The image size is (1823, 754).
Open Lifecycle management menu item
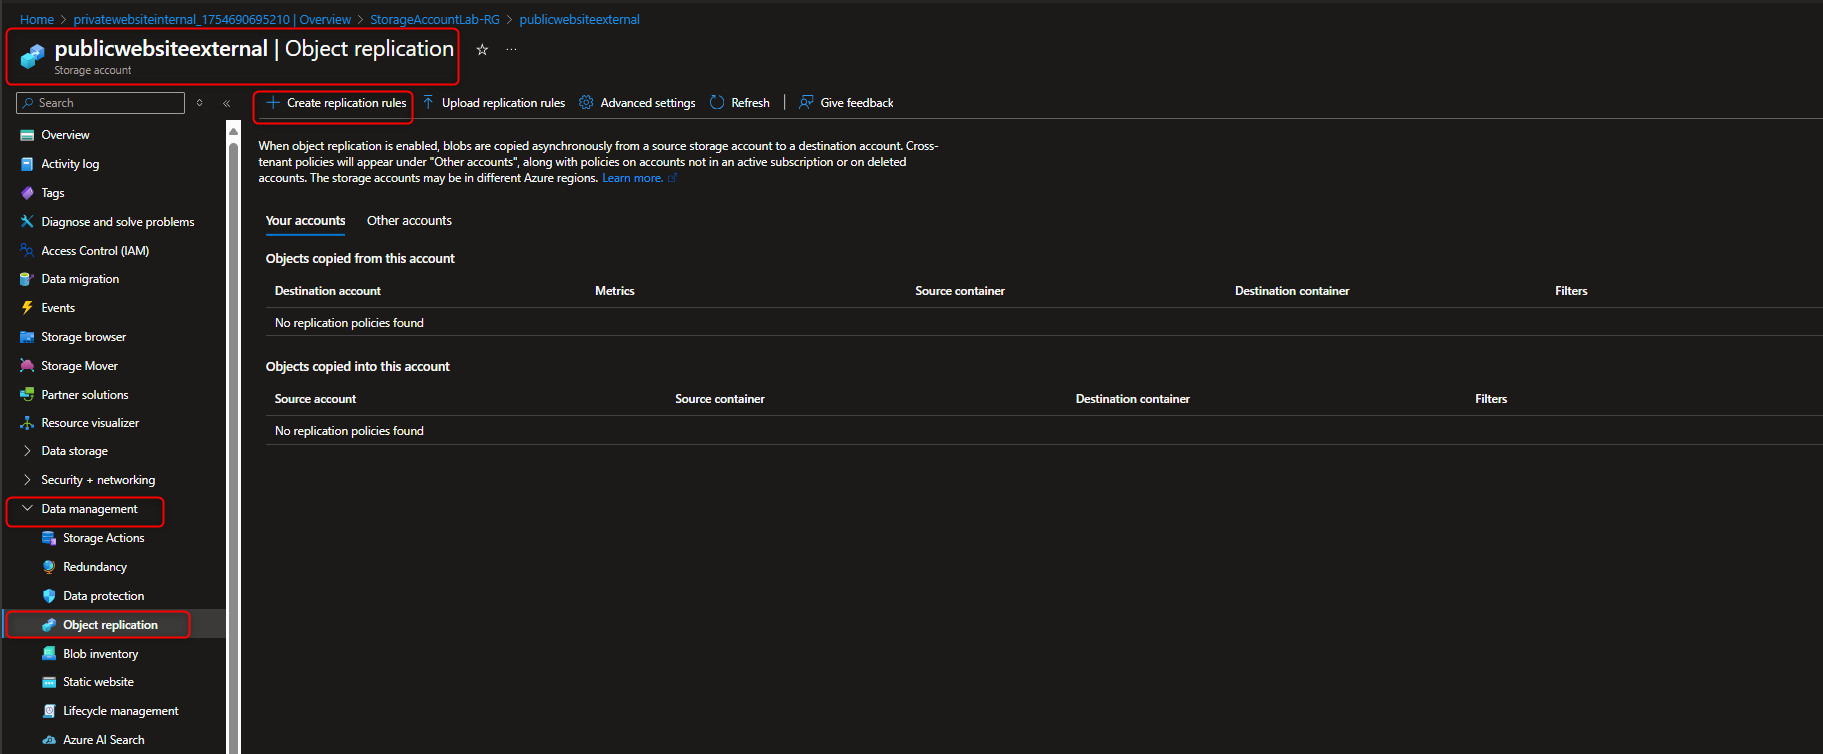[121, 711]
